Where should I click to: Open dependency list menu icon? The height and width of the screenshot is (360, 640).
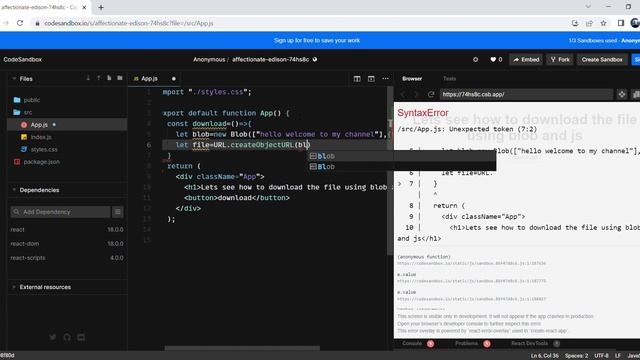click(x=118, y=212)
